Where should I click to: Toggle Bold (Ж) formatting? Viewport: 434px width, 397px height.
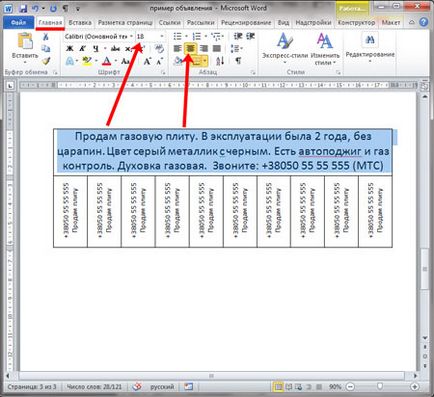70,49
